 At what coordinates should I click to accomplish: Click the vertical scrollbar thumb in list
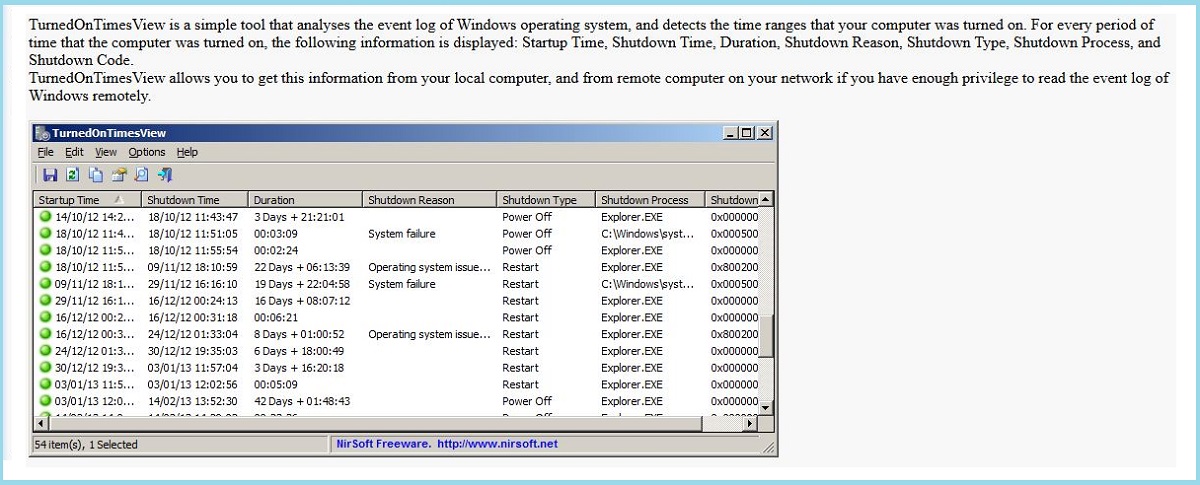click(x=766, y=337)
